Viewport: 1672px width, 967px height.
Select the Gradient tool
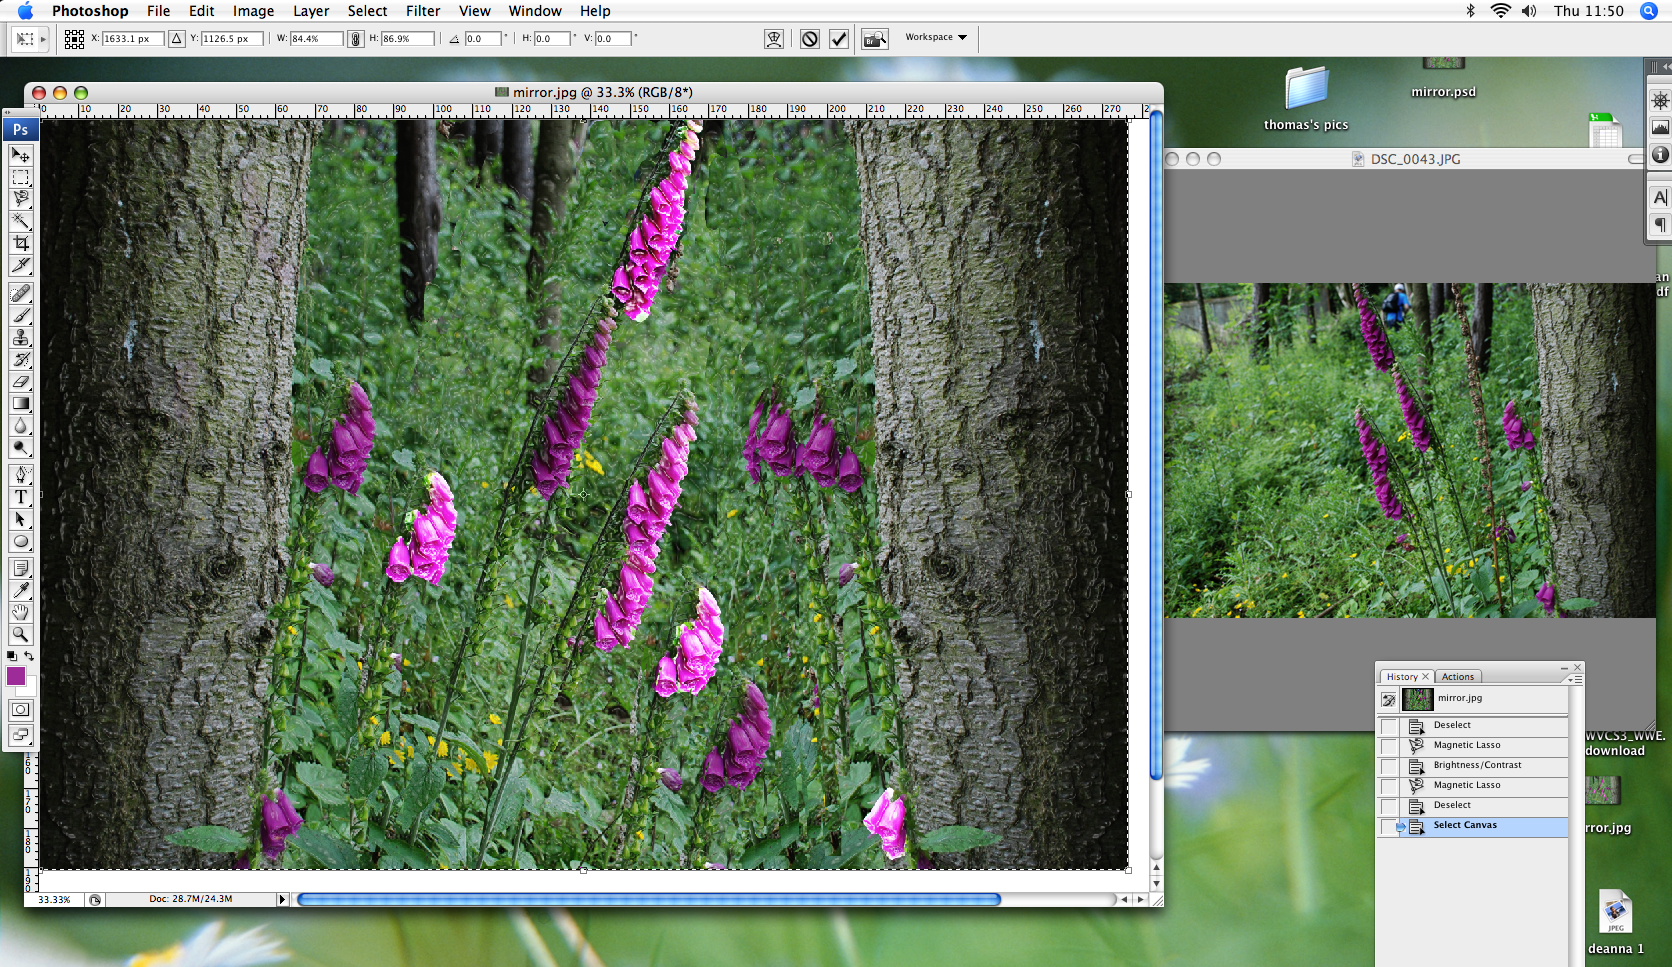coord(20,403)
